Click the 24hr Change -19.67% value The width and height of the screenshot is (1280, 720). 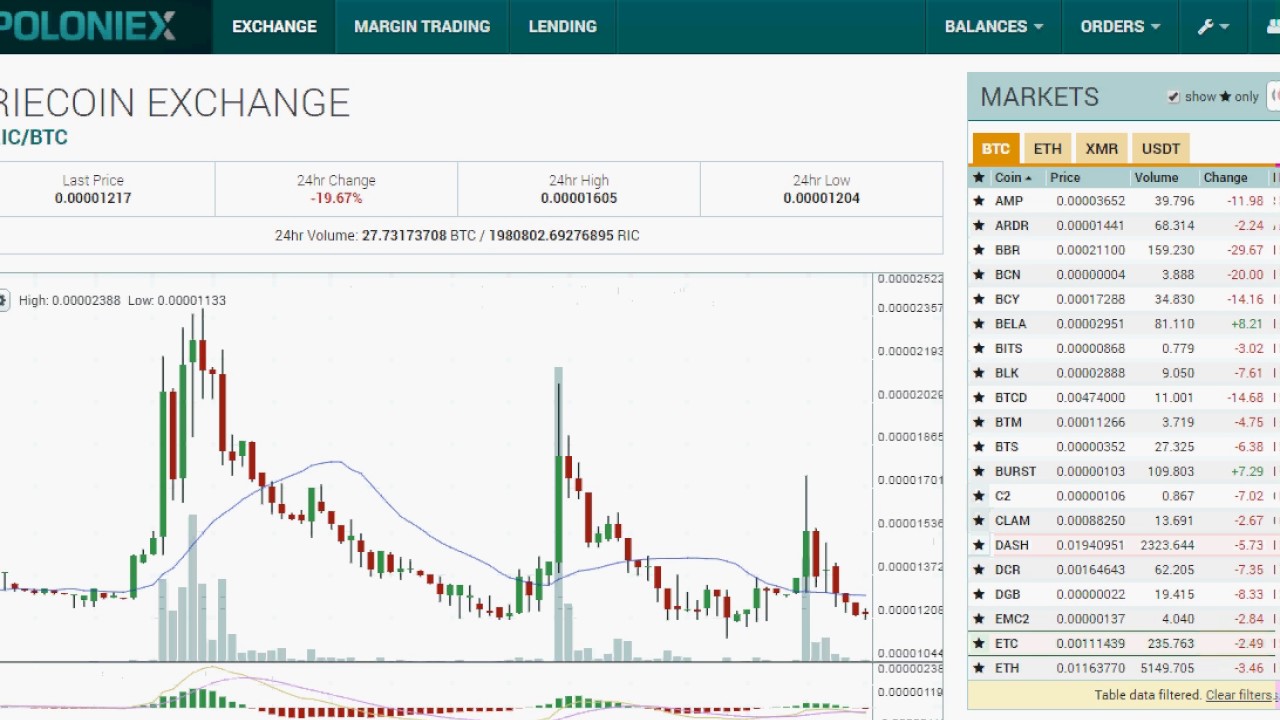[336, 198]
